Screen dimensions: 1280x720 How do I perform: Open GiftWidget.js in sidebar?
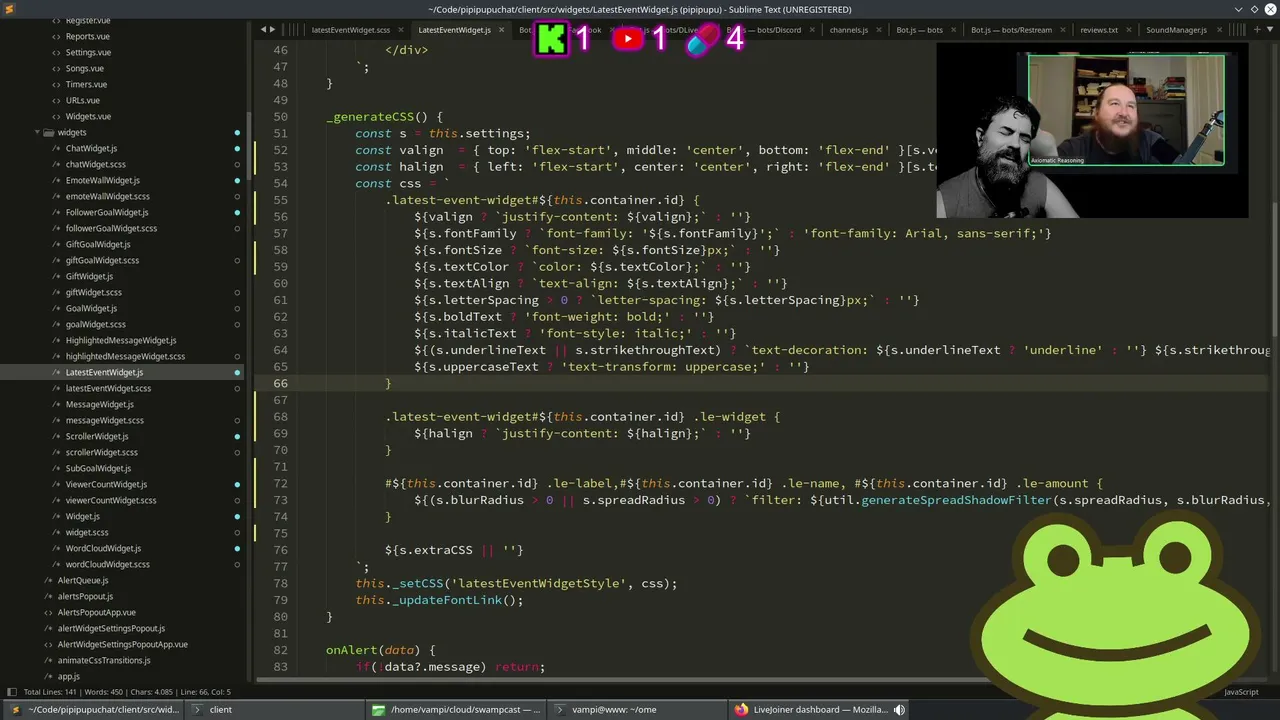coord(89,276)
